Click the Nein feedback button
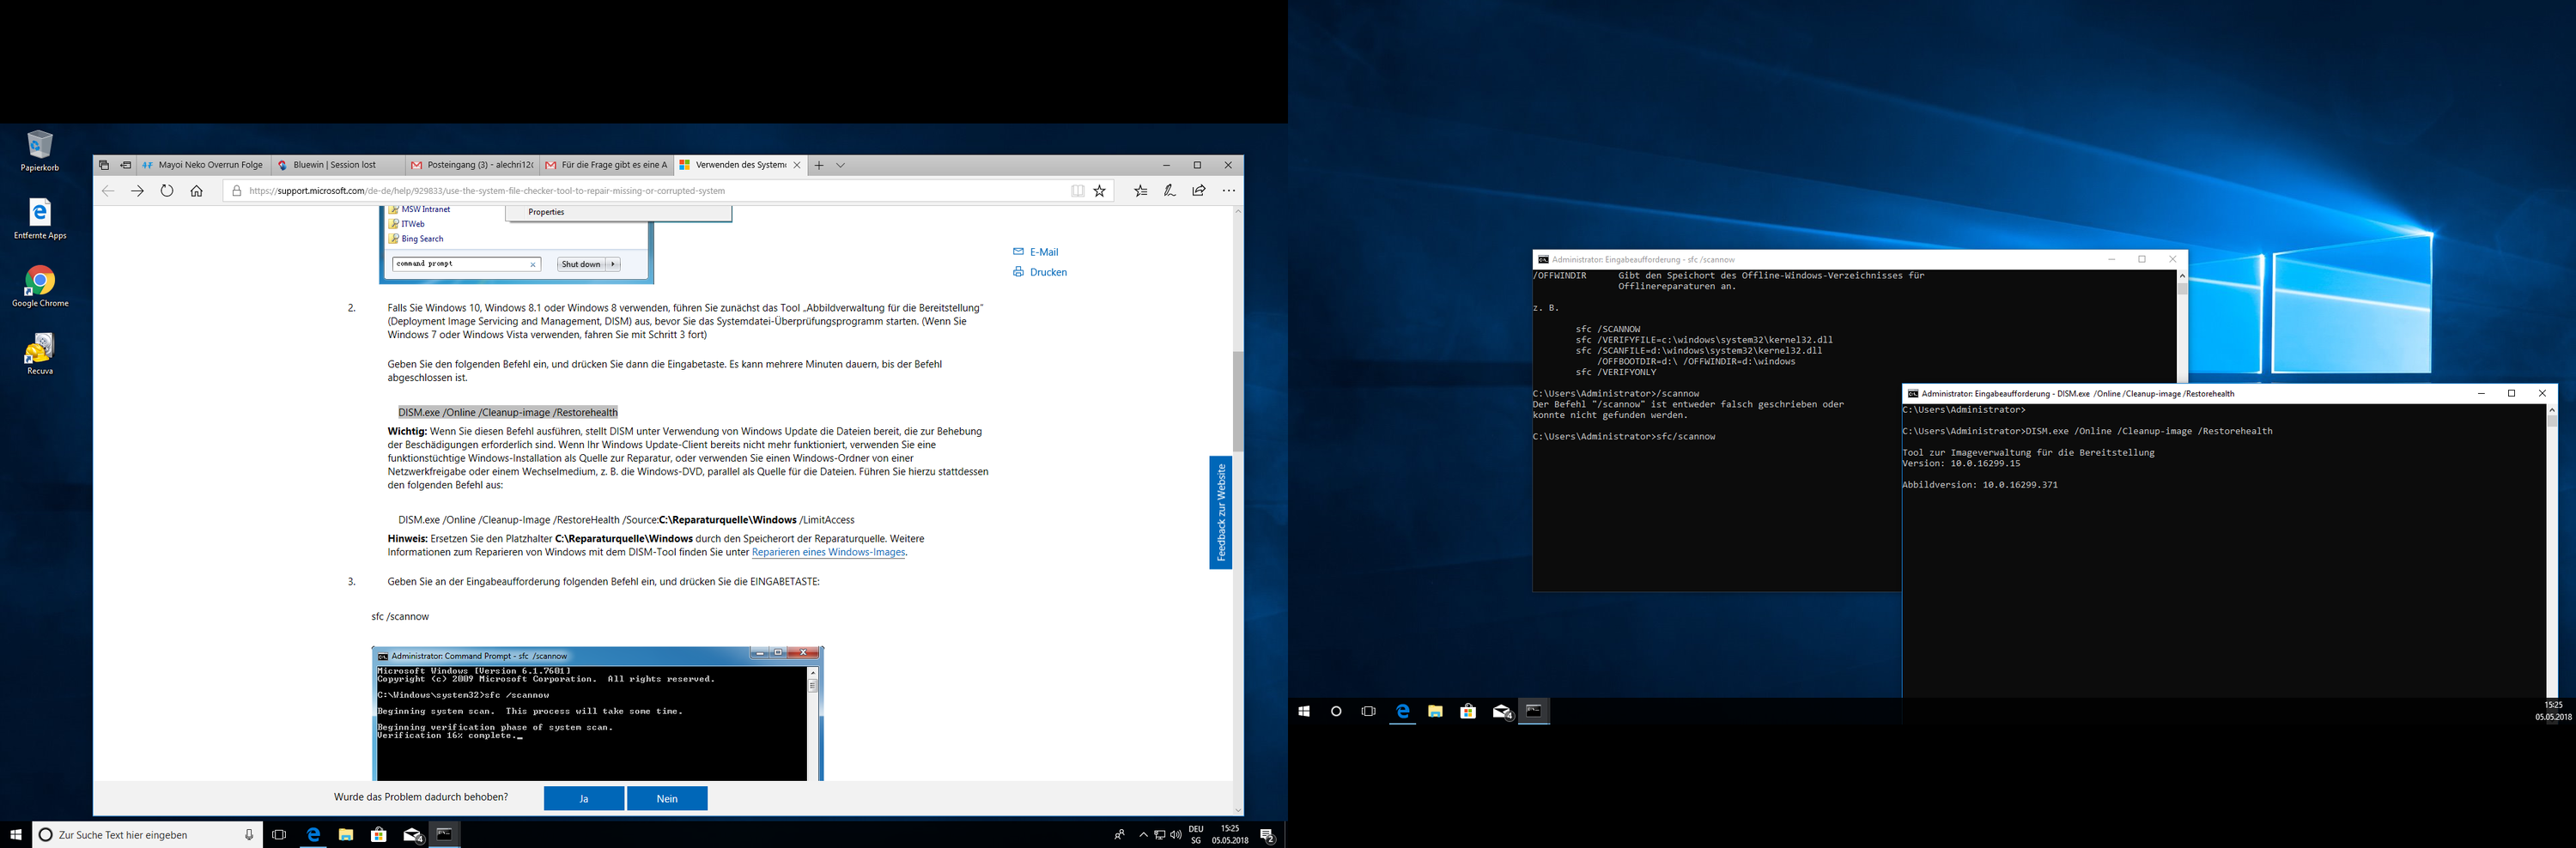Viewport: 2576px width, 848px height. [x=667, y=798]
